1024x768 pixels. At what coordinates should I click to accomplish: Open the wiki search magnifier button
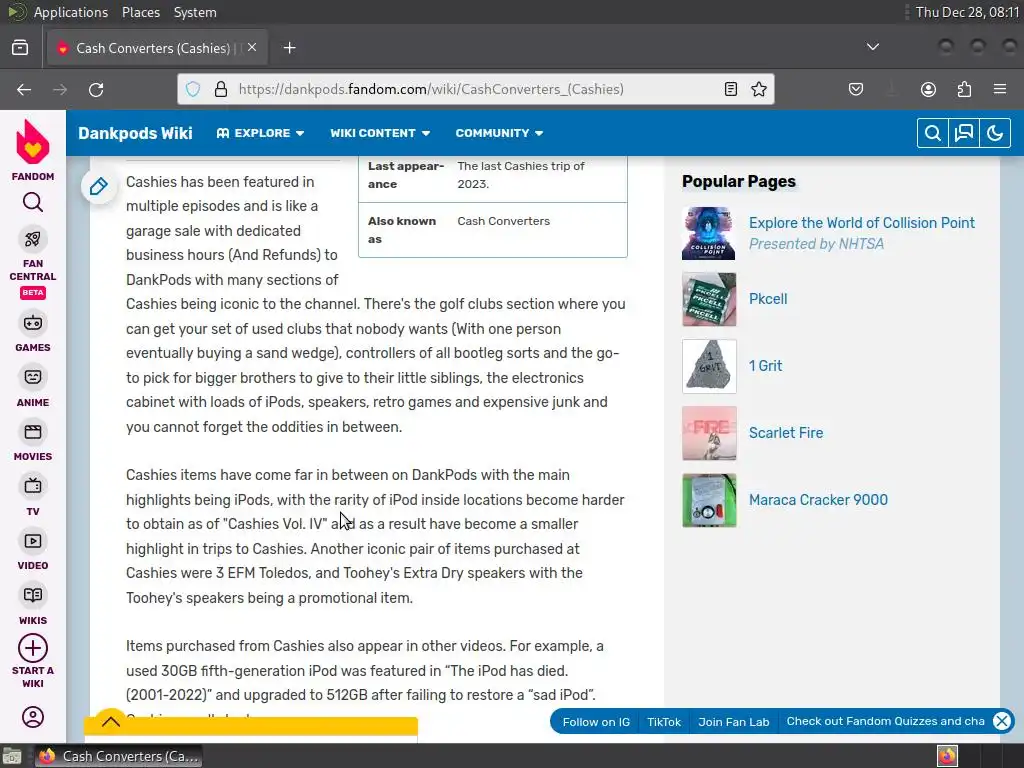point(933,133)
